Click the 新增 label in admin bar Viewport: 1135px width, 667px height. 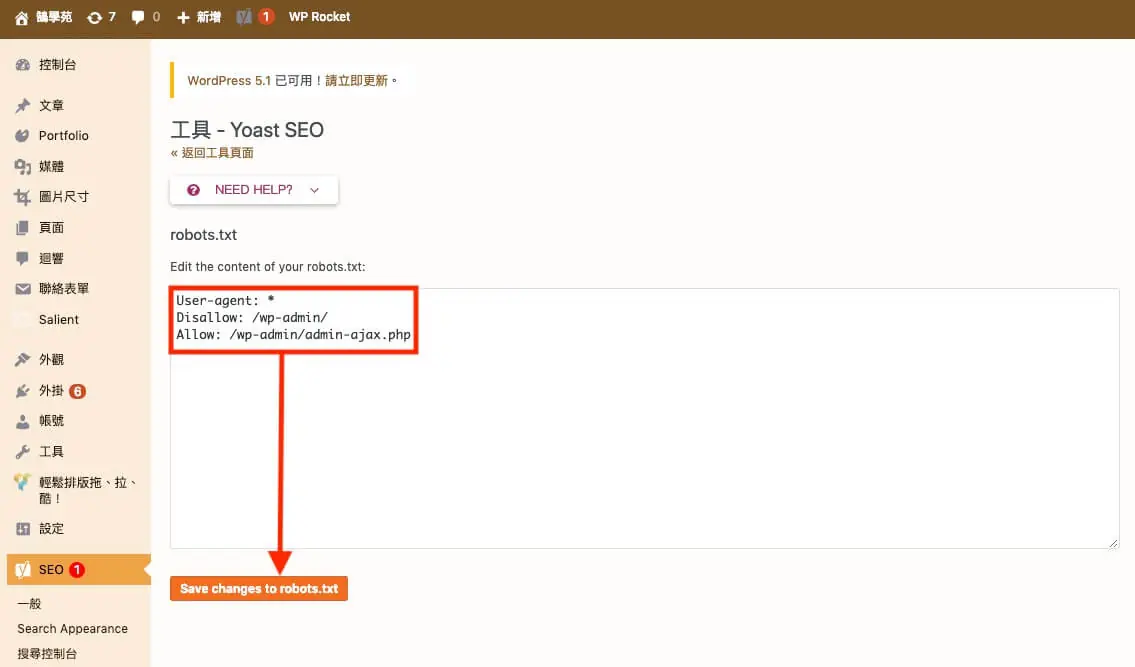click(208, 17)
